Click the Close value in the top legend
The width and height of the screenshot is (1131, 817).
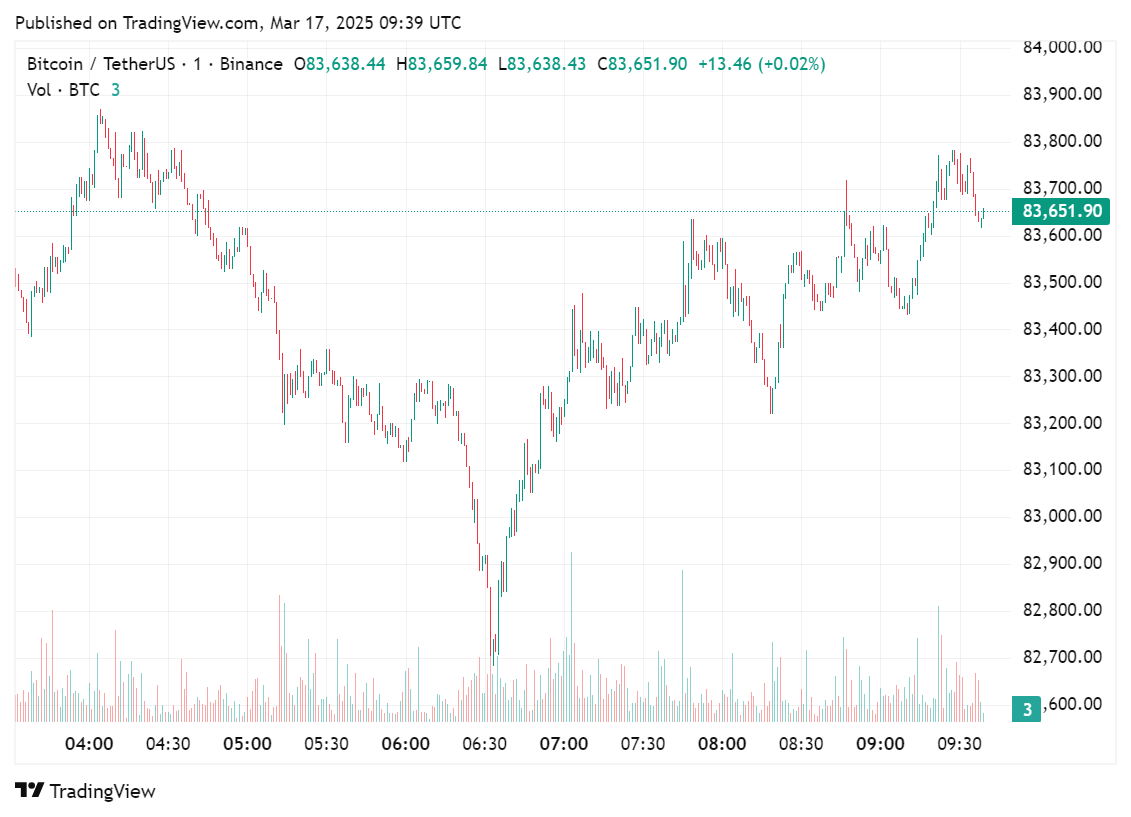pos(647,64)
